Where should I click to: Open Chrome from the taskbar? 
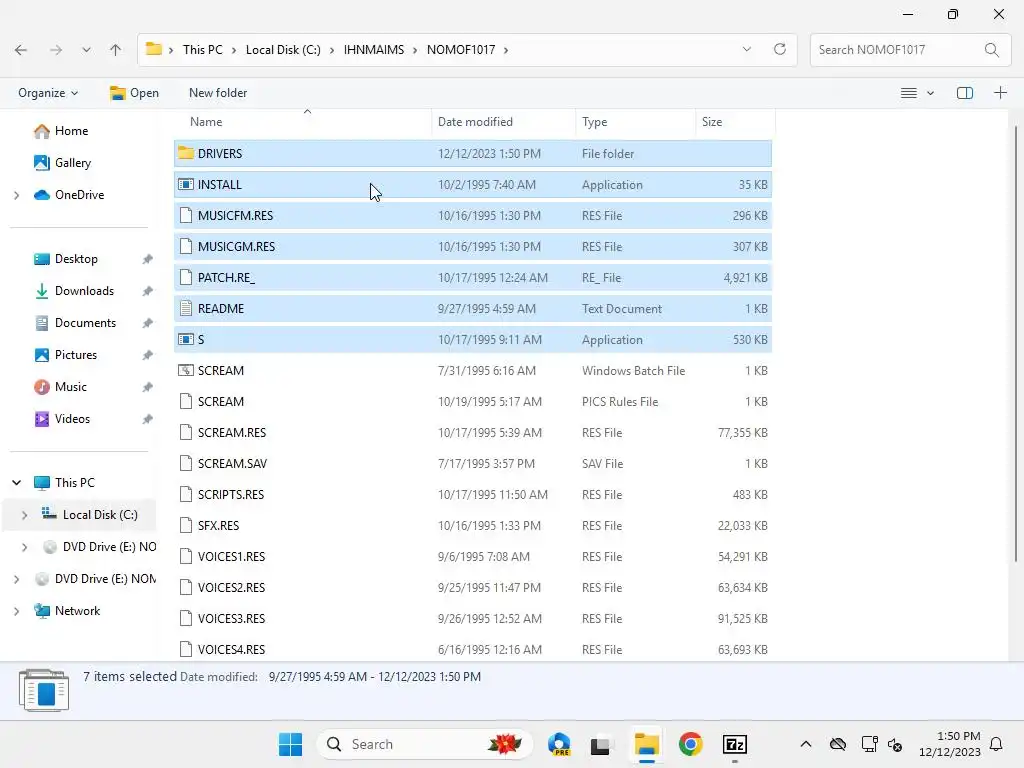coord(690,744)
